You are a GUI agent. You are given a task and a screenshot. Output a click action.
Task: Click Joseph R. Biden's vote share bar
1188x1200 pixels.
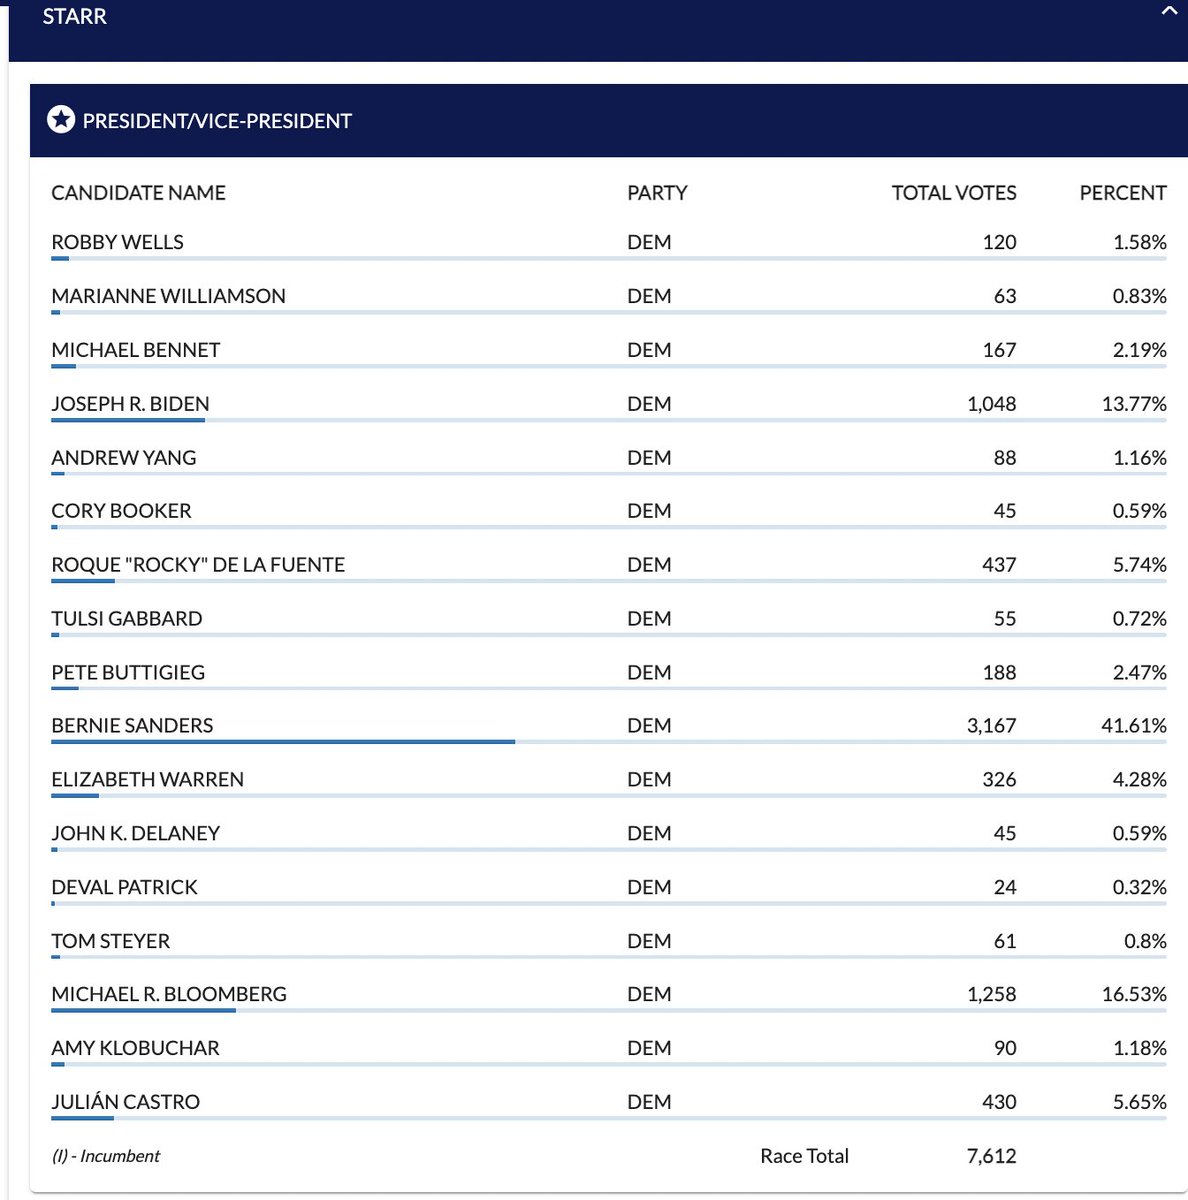coord(609,420)
